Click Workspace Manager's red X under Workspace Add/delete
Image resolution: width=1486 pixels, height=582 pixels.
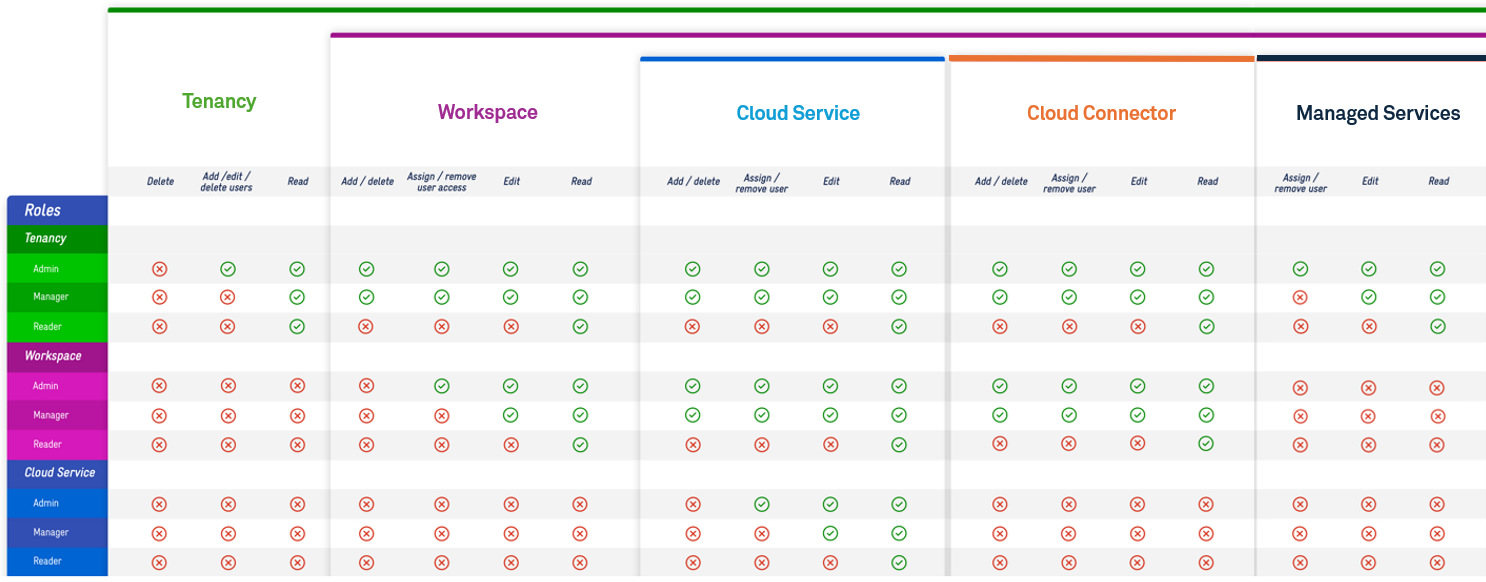[366, 415]
